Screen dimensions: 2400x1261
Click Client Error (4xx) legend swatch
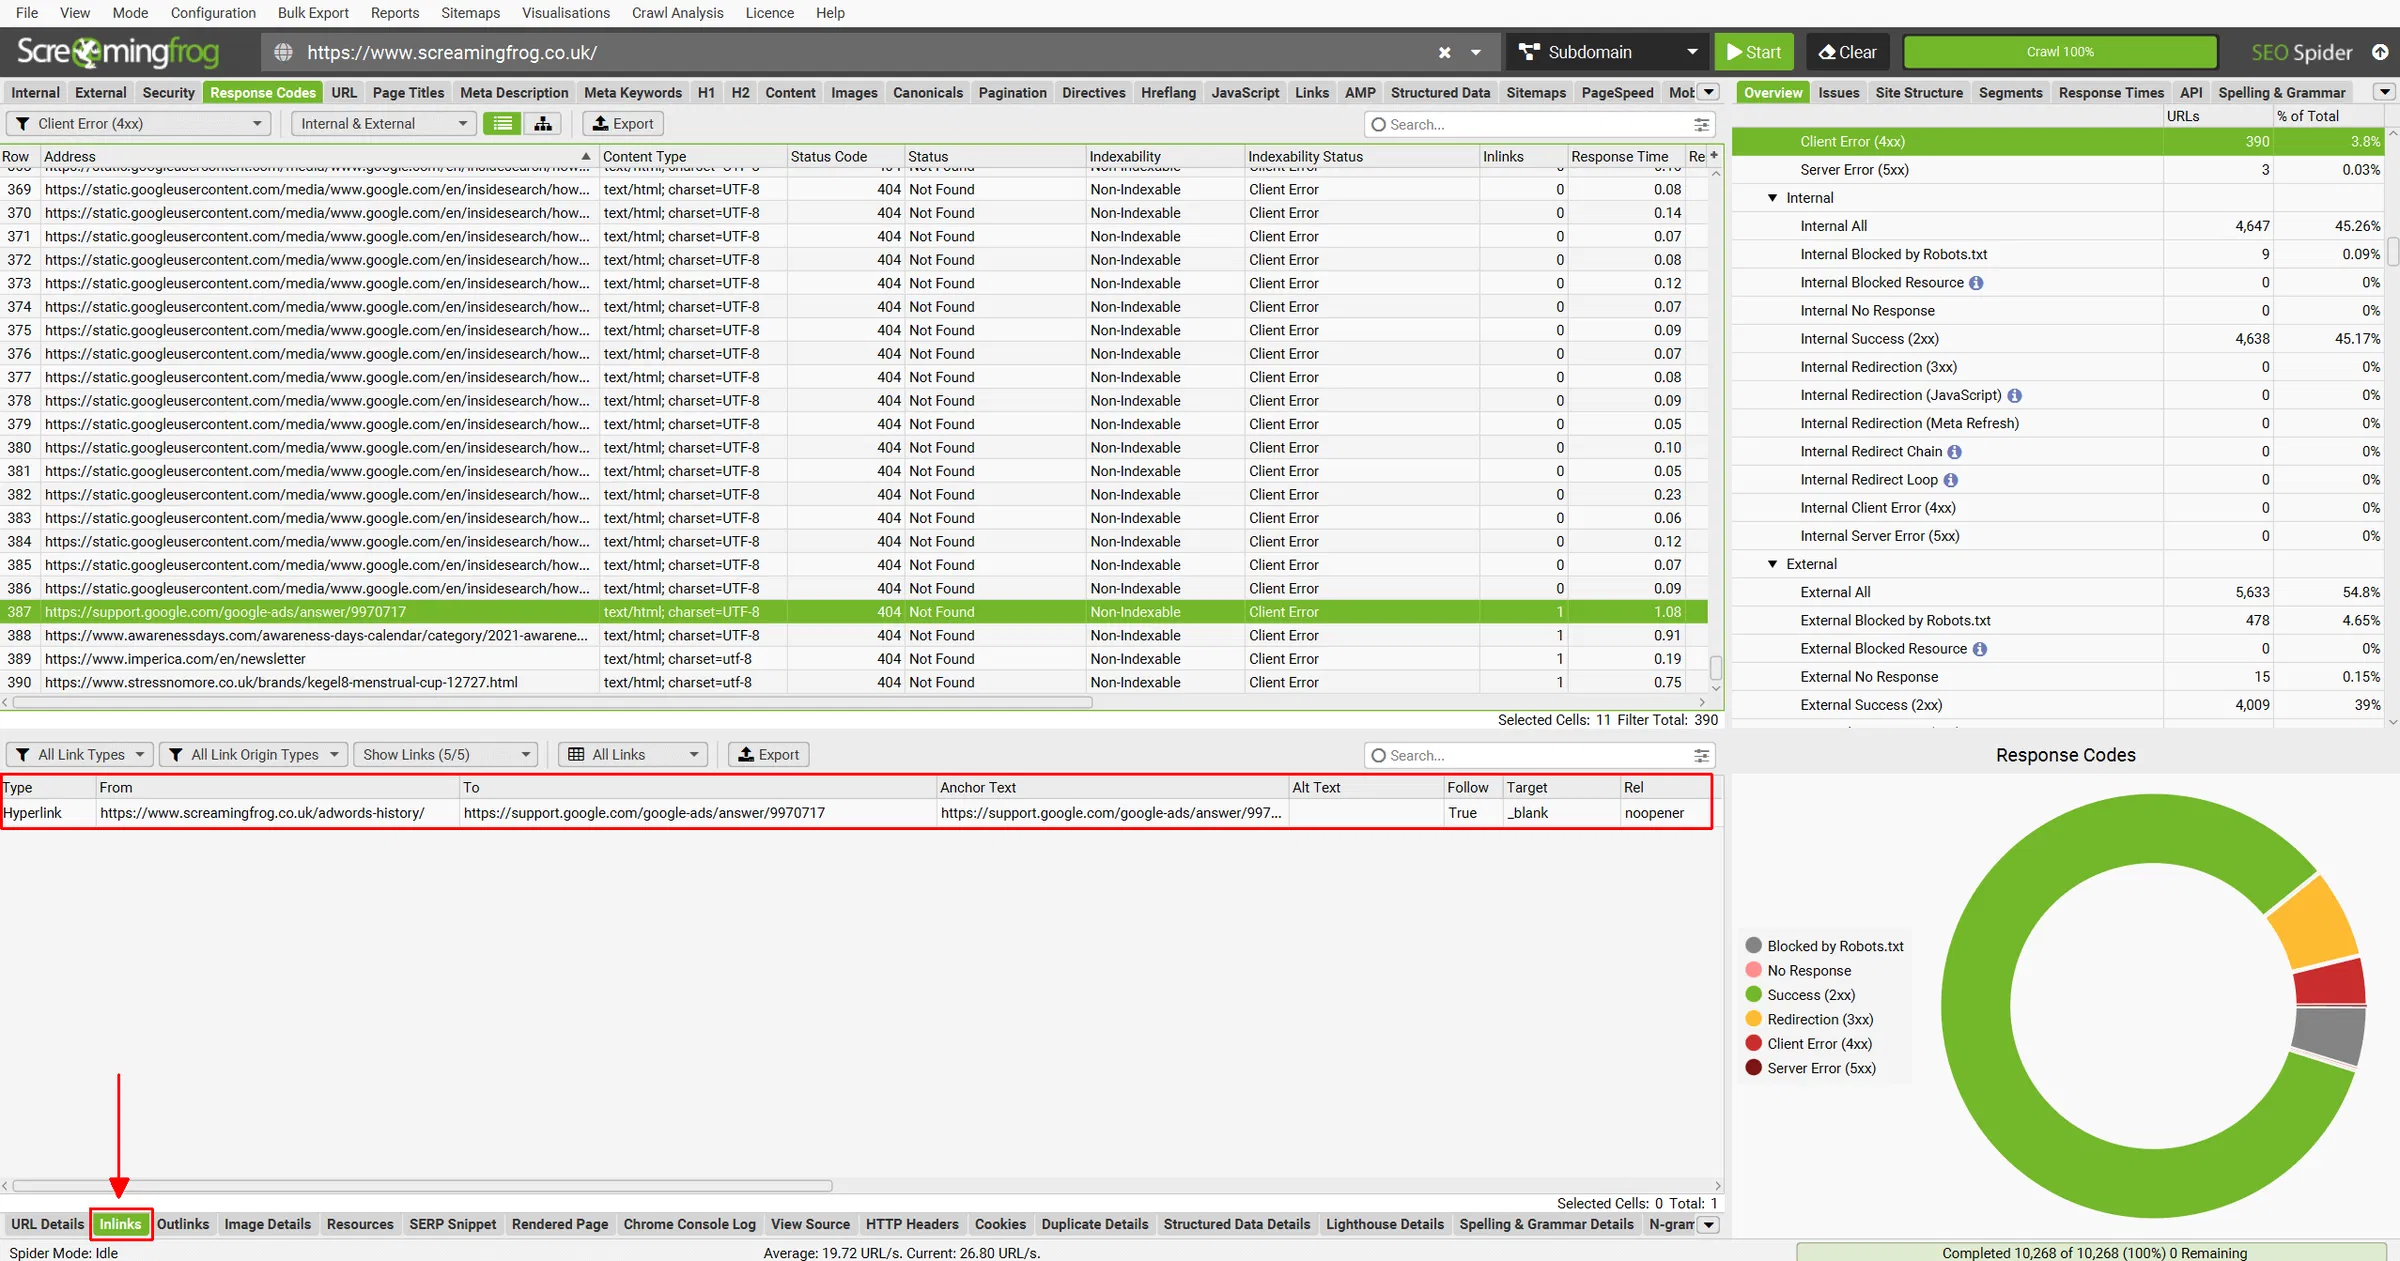click(1753, 1044)
